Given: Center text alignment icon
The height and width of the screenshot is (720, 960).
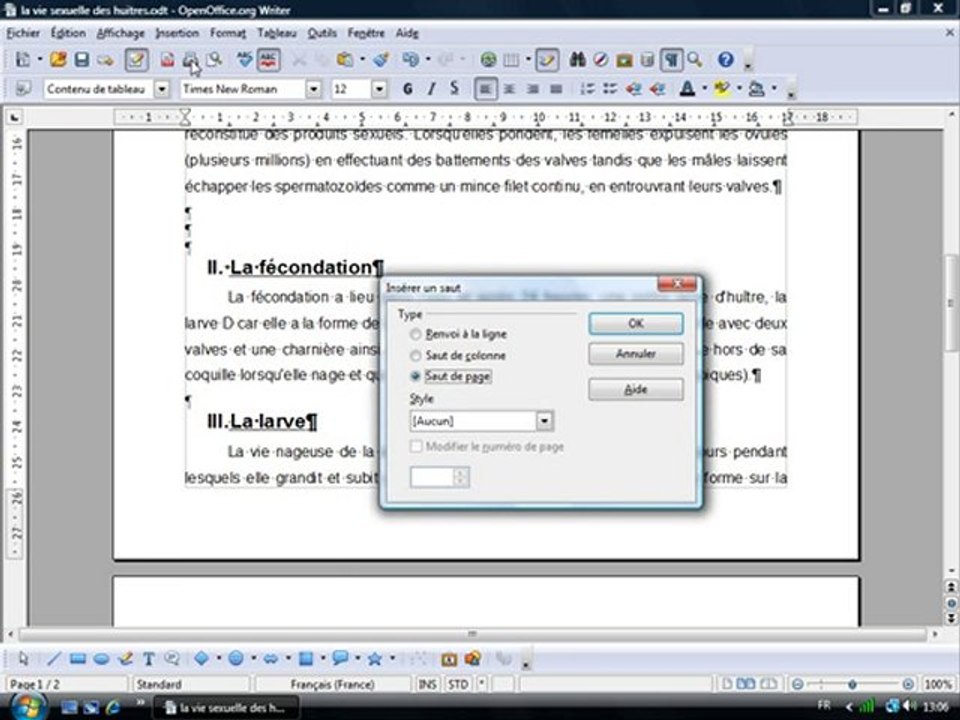Looking at the screenshot, I should [509, 89].
